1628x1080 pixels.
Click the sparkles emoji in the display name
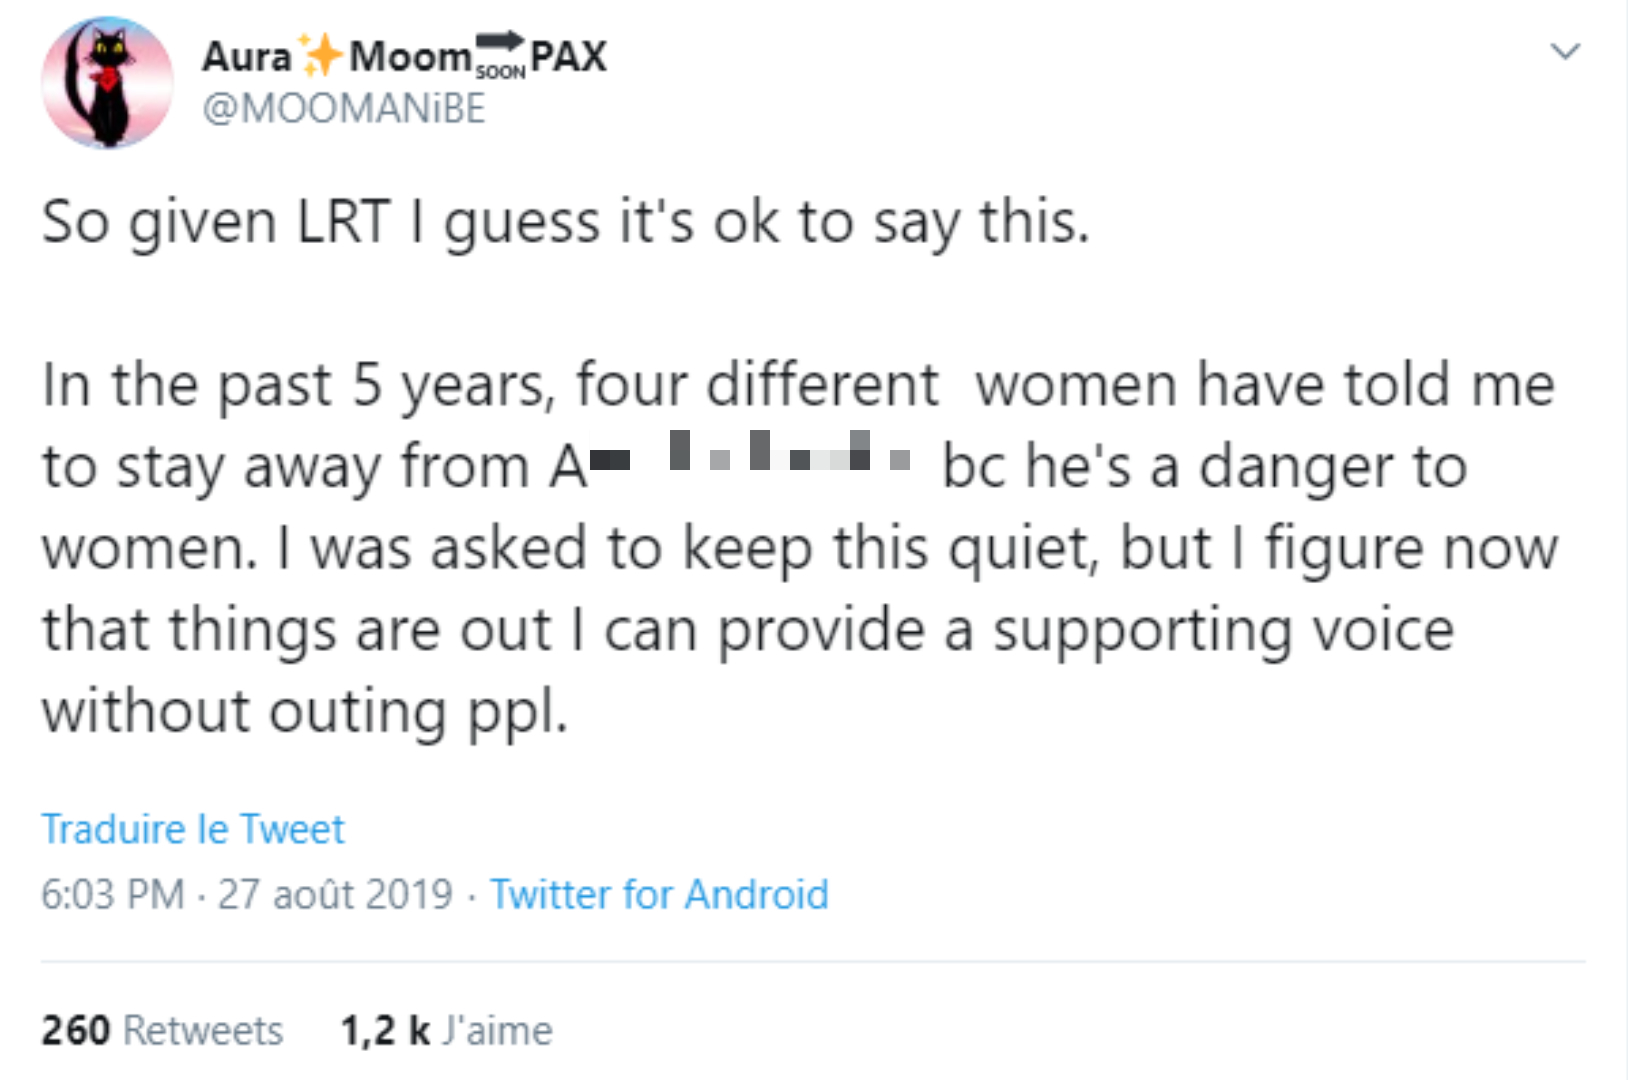click(x=321, y=55)
